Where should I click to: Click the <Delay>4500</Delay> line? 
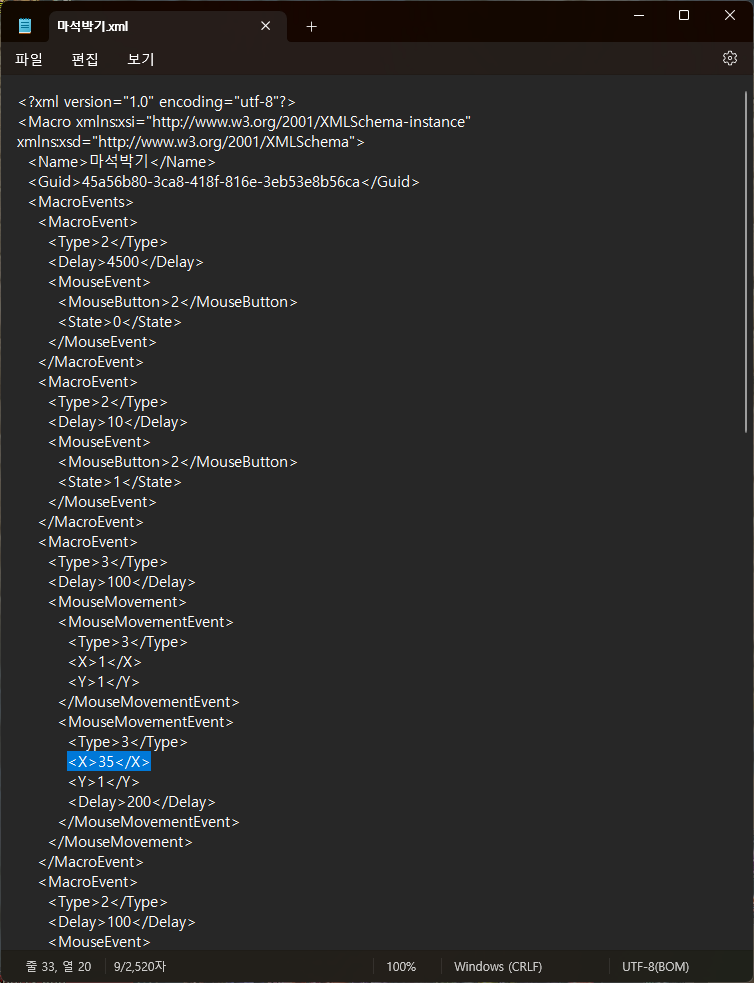pyautogui.click(x=126, y=262)
